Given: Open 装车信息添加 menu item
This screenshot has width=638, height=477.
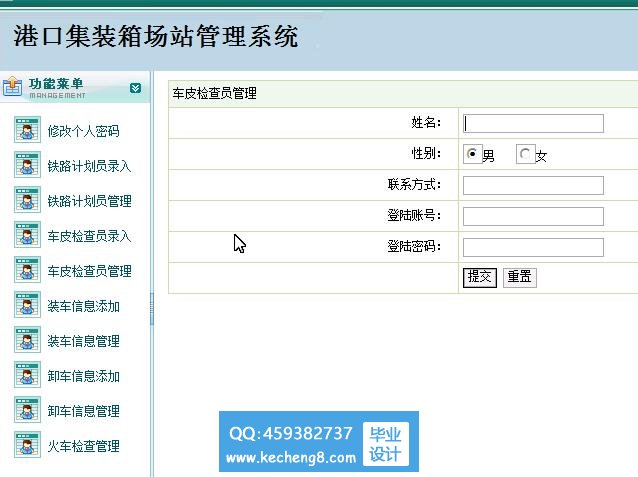Looking at the screenshot, I should (83, 306).
